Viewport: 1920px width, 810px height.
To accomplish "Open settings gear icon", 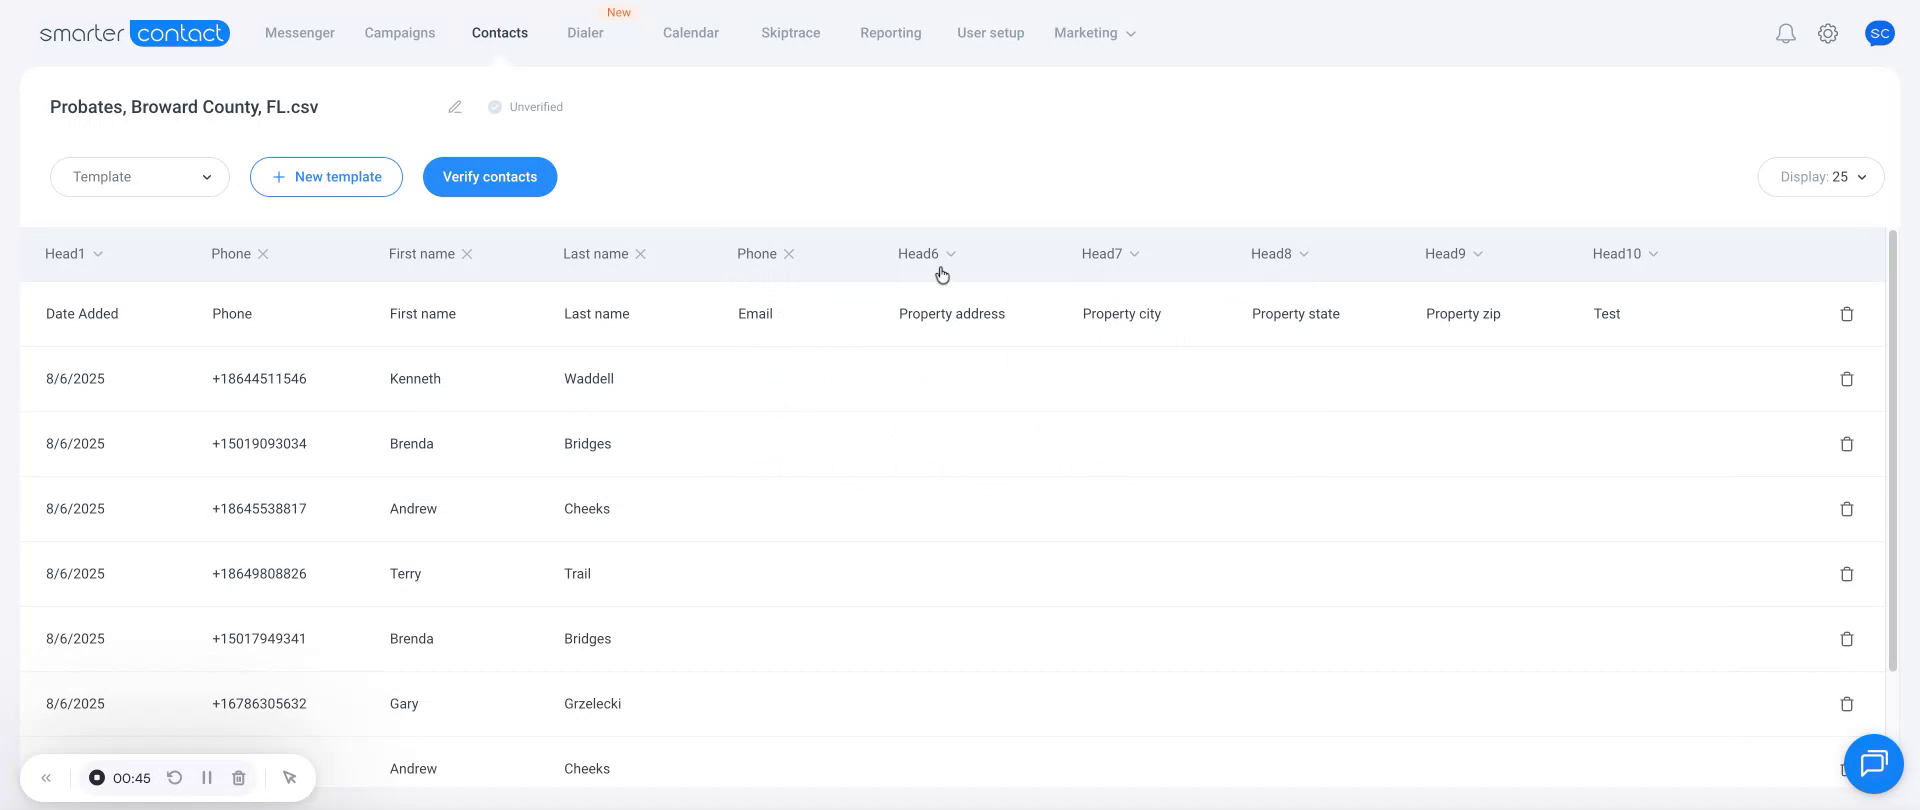I will 1828,34.
